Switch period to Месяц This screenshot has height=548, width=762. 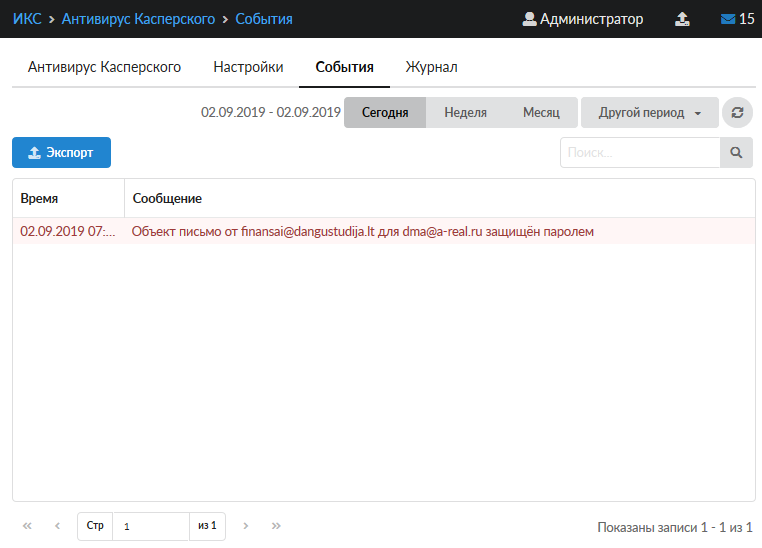pyautogui.click(x=541, y=113)
